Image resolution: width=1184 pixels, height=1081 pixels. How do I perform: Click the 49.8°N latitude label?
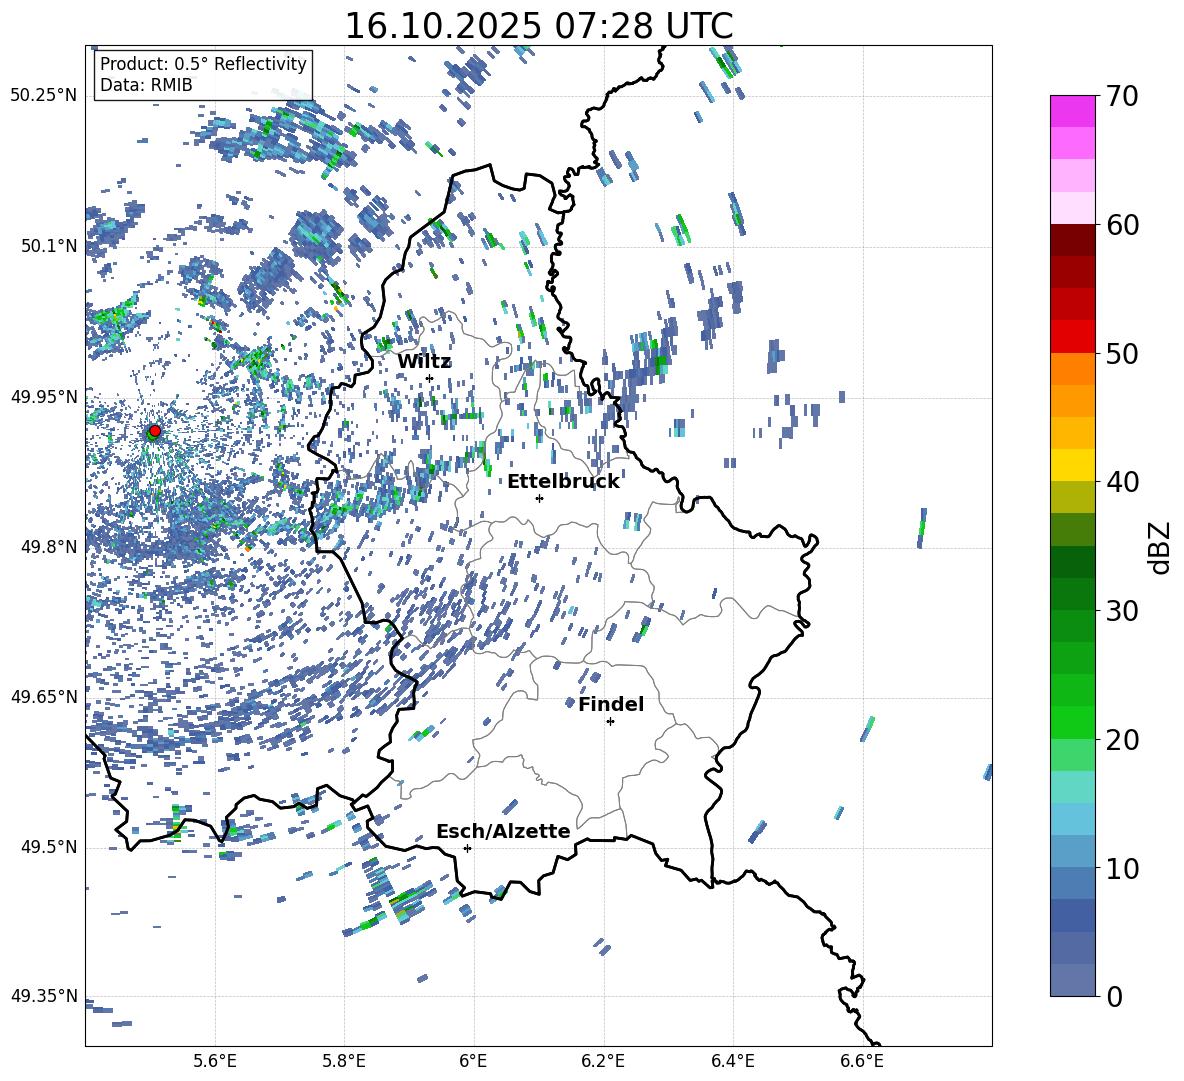point(48,547)
